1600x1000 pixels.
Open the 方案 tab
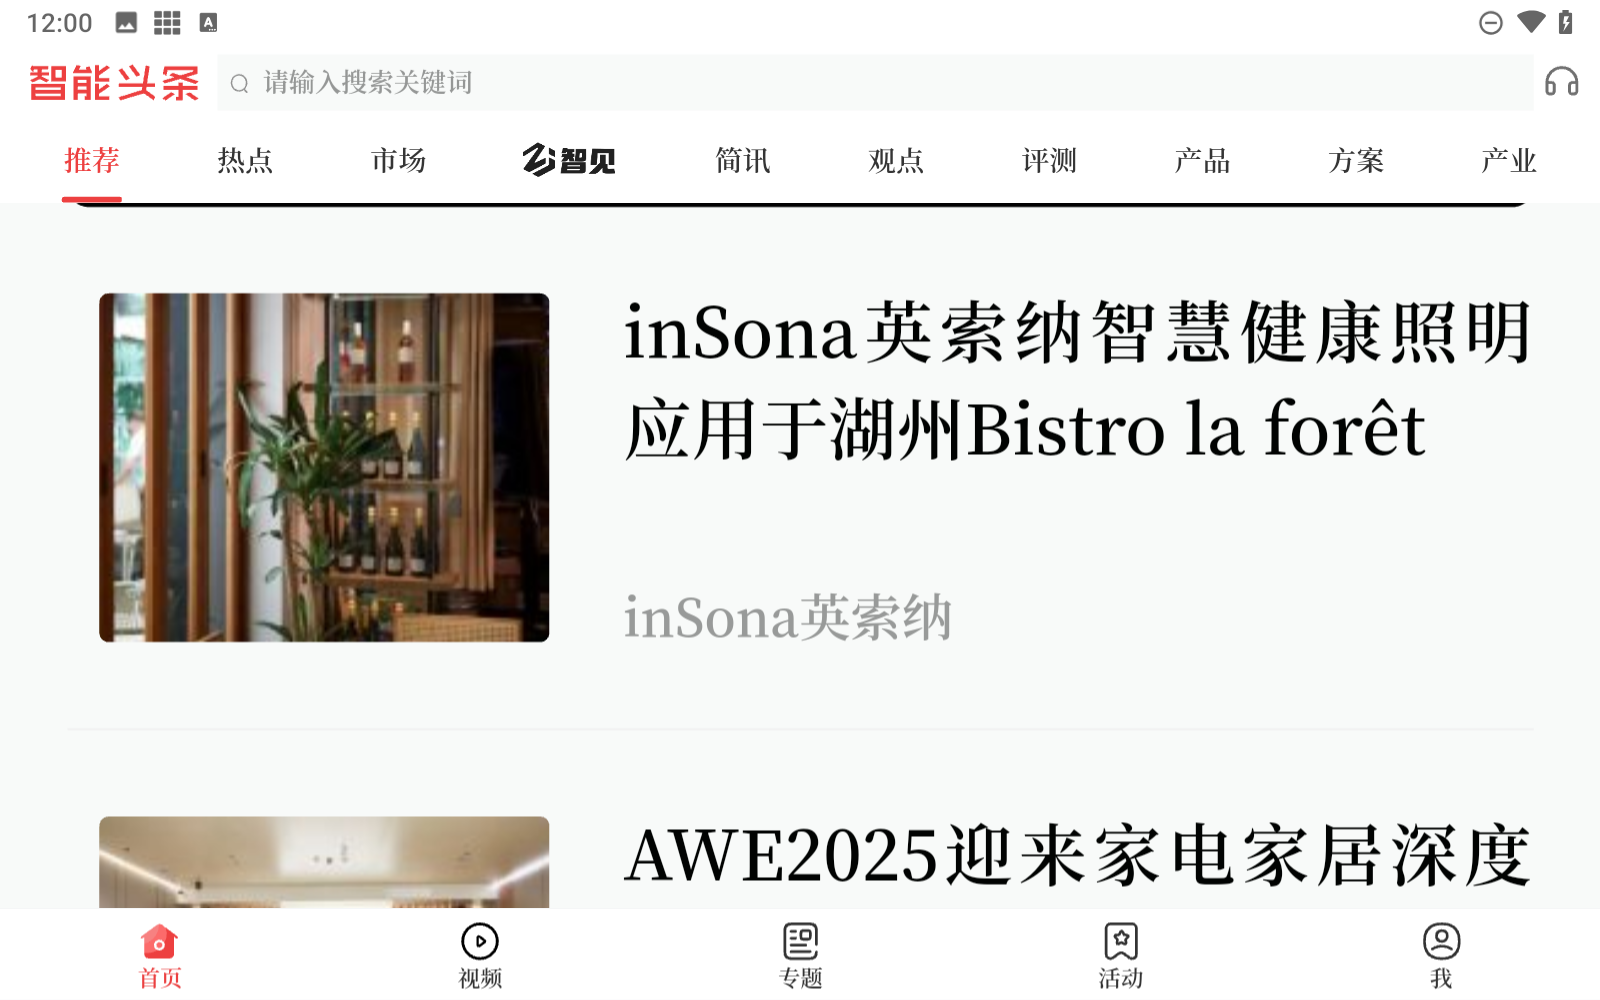coord(1356,160)
